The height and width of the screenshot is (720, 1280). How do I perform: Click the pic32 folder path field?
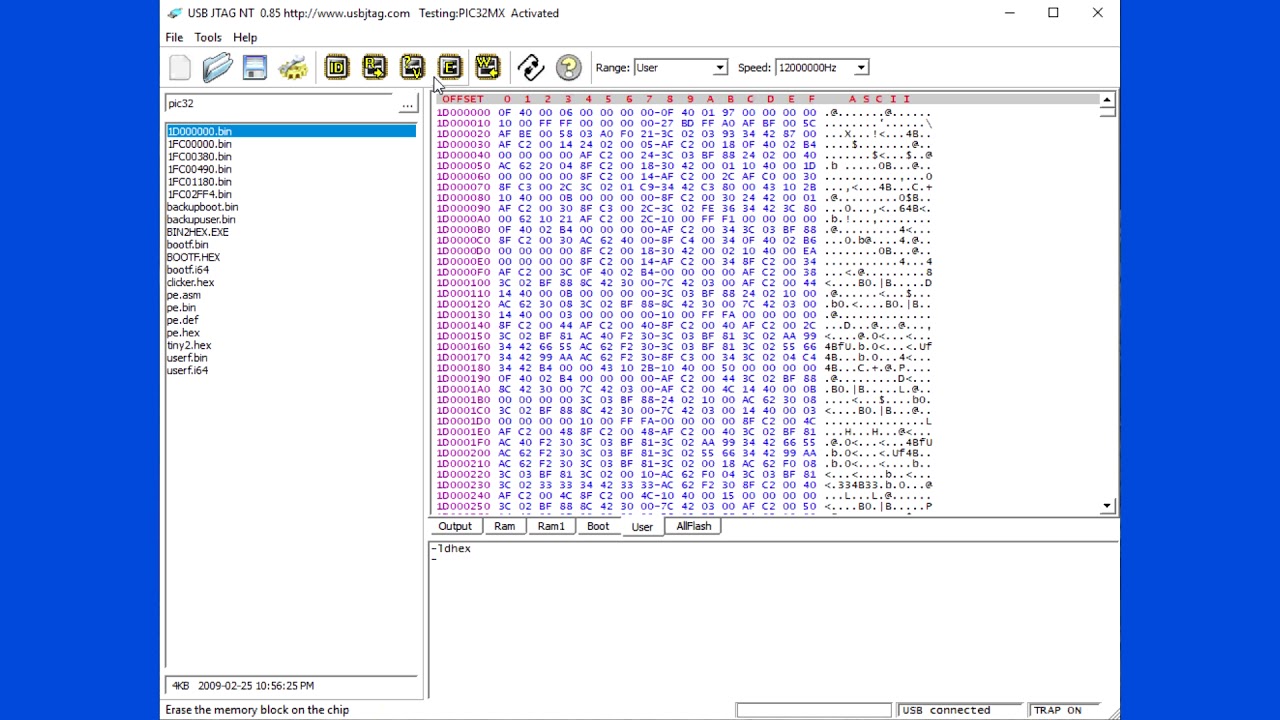(281, 104)
